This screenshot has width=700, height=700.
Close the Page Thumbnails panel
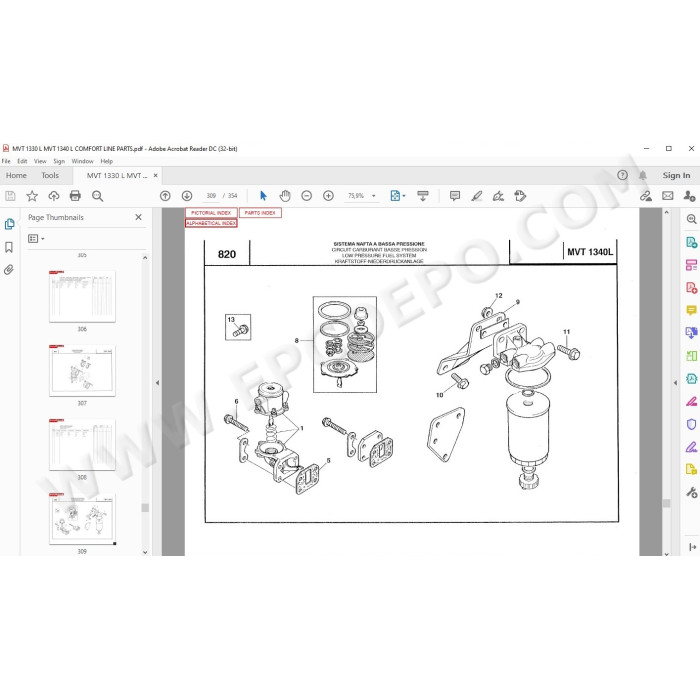point(138,217)
